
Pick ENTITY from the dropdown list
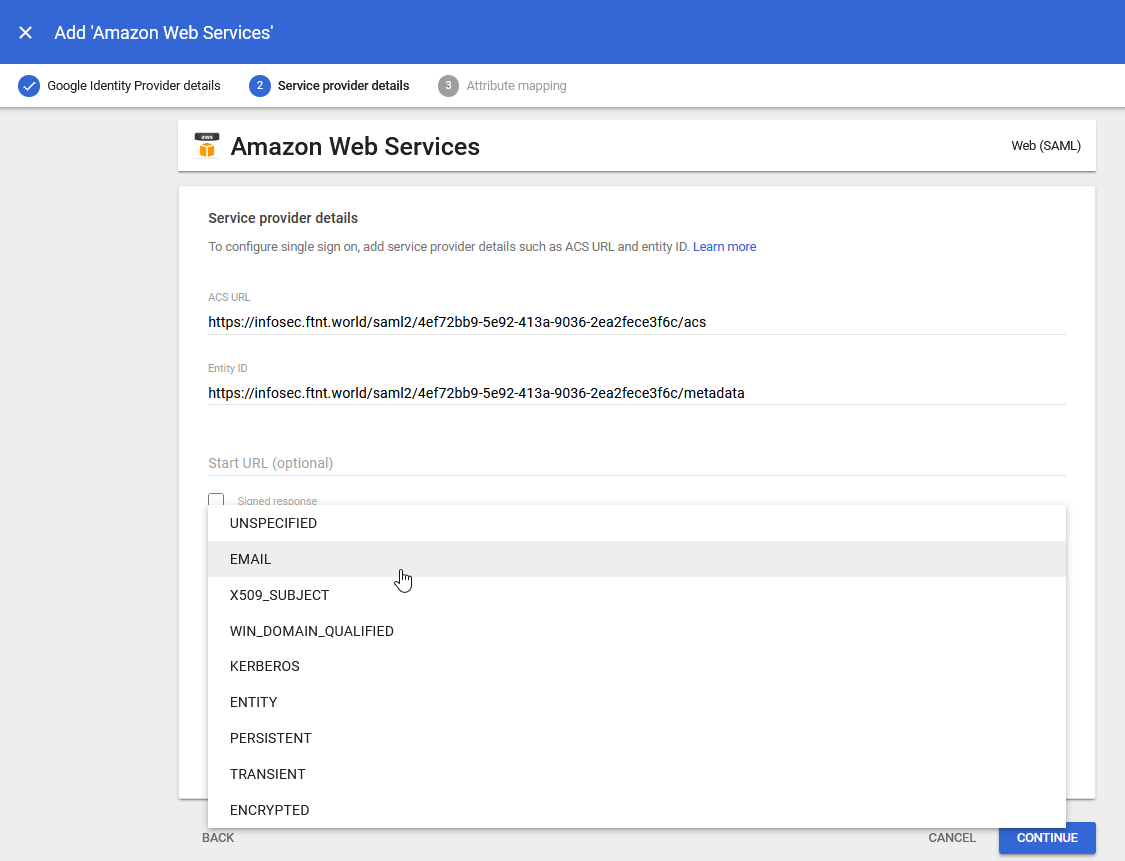[x=636, y=702]
